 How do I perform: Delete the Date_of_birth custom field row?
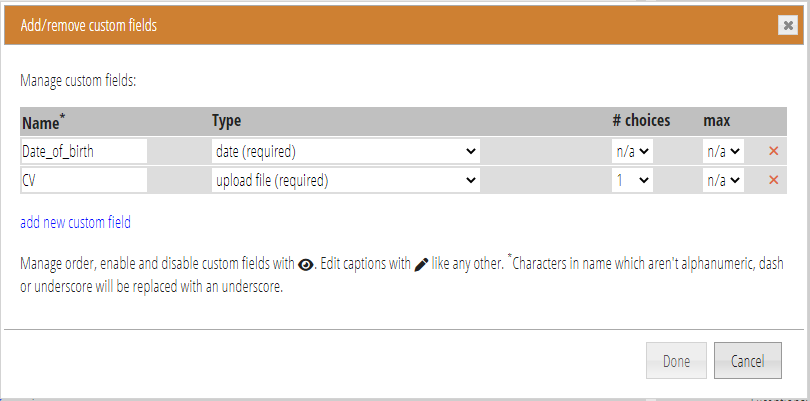pyautogui.click(x=773, y=151)
